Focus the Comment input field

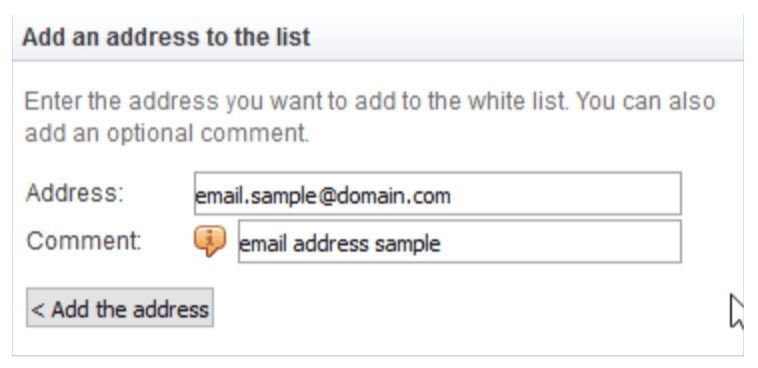click(x=460, y=241)
